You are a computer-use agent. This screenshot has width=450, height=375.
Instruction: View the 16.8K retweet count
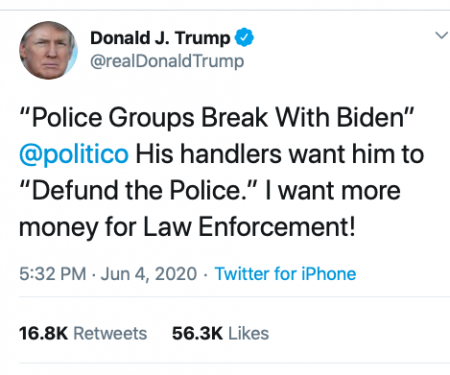[43, 333]
